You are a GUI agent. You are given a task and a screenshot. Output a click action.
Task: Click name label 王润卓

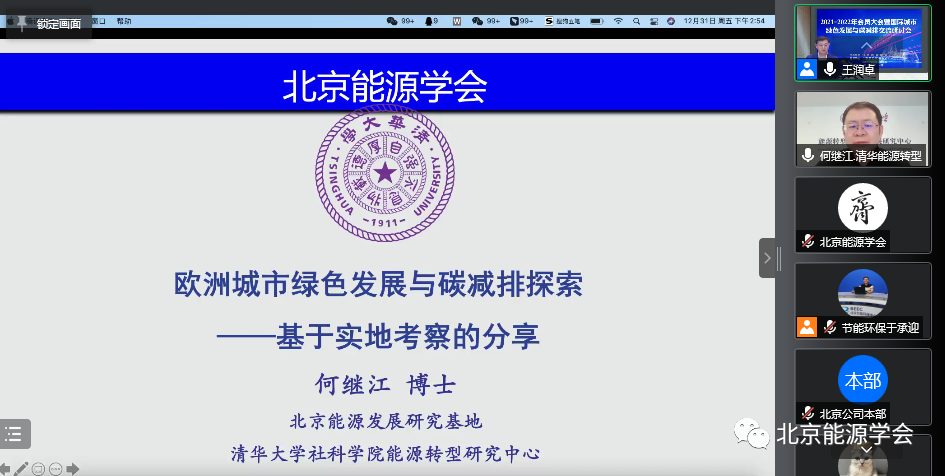(x=858, y=70)
